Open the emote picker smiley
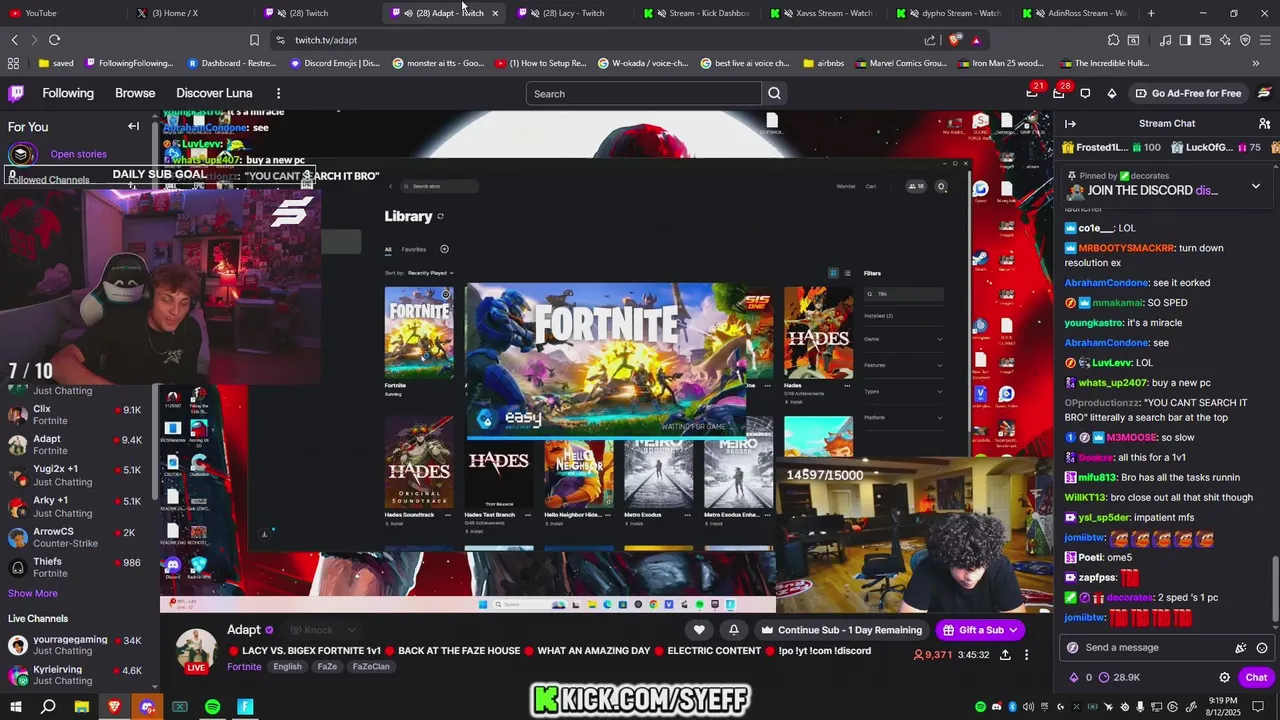Image resolution: width=1280 pixels, height=720 pixels. click(1262, 648)
